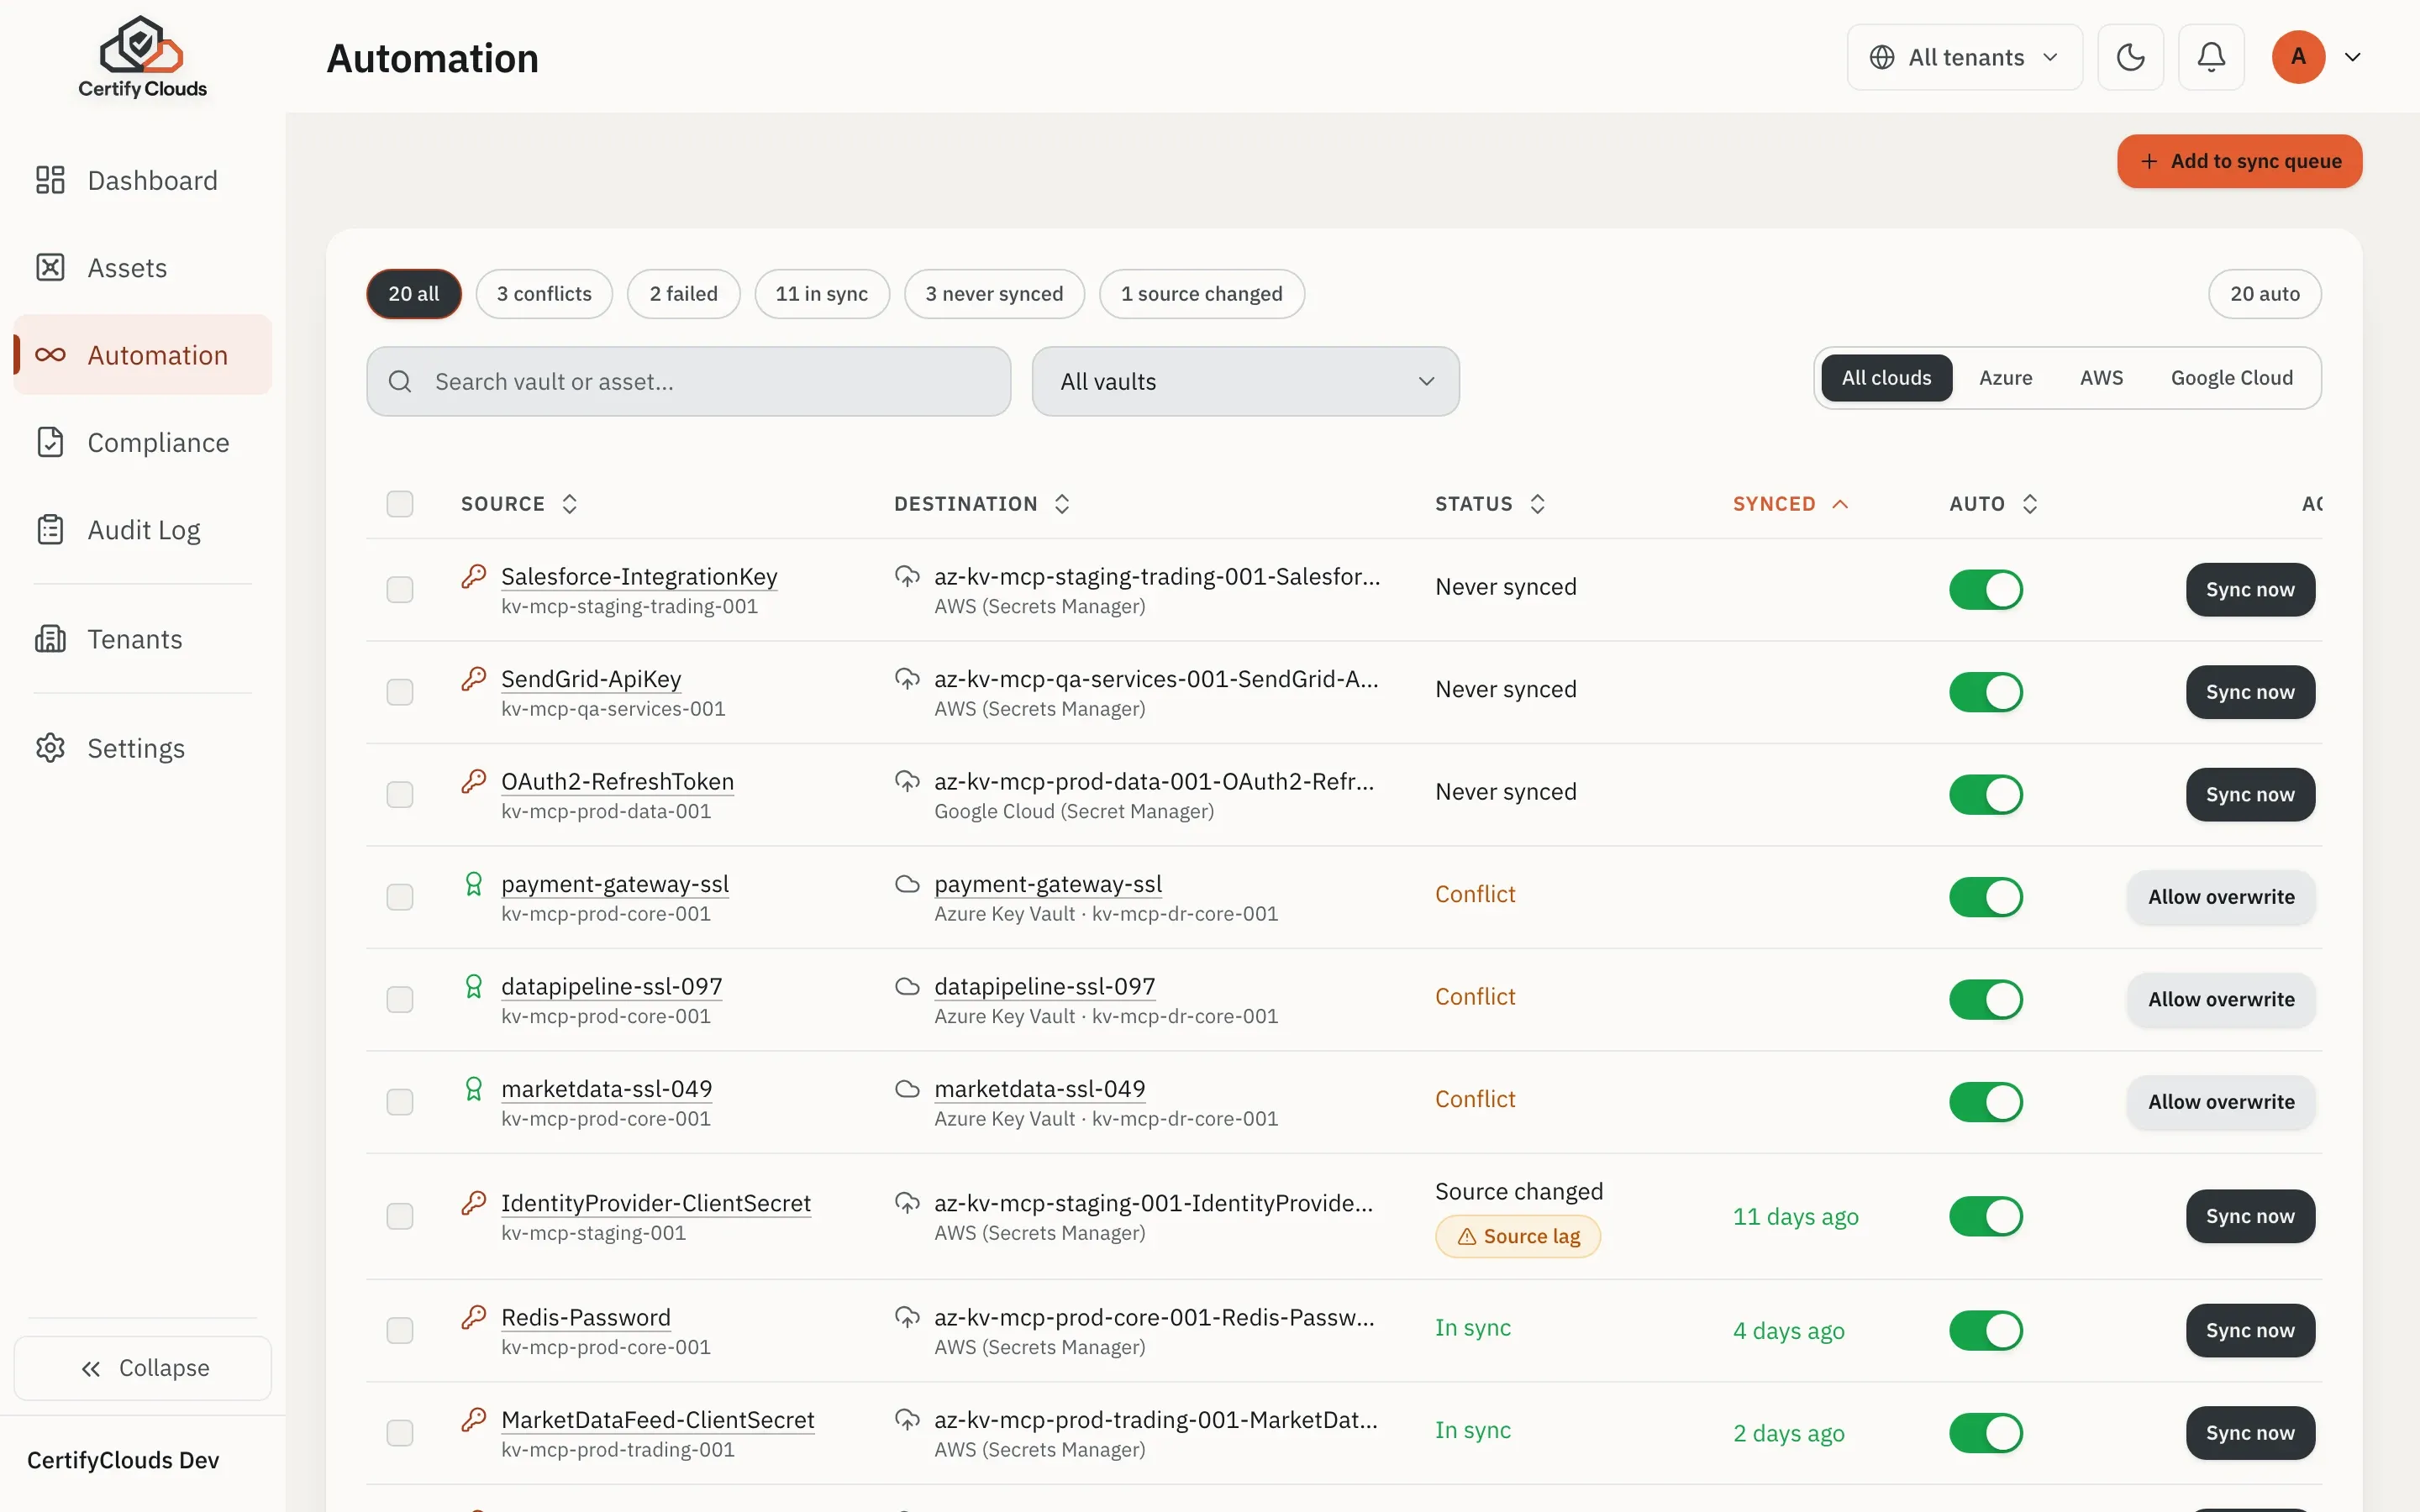
Task: Select the AWS cloud filter
Action: (2101, 377)
